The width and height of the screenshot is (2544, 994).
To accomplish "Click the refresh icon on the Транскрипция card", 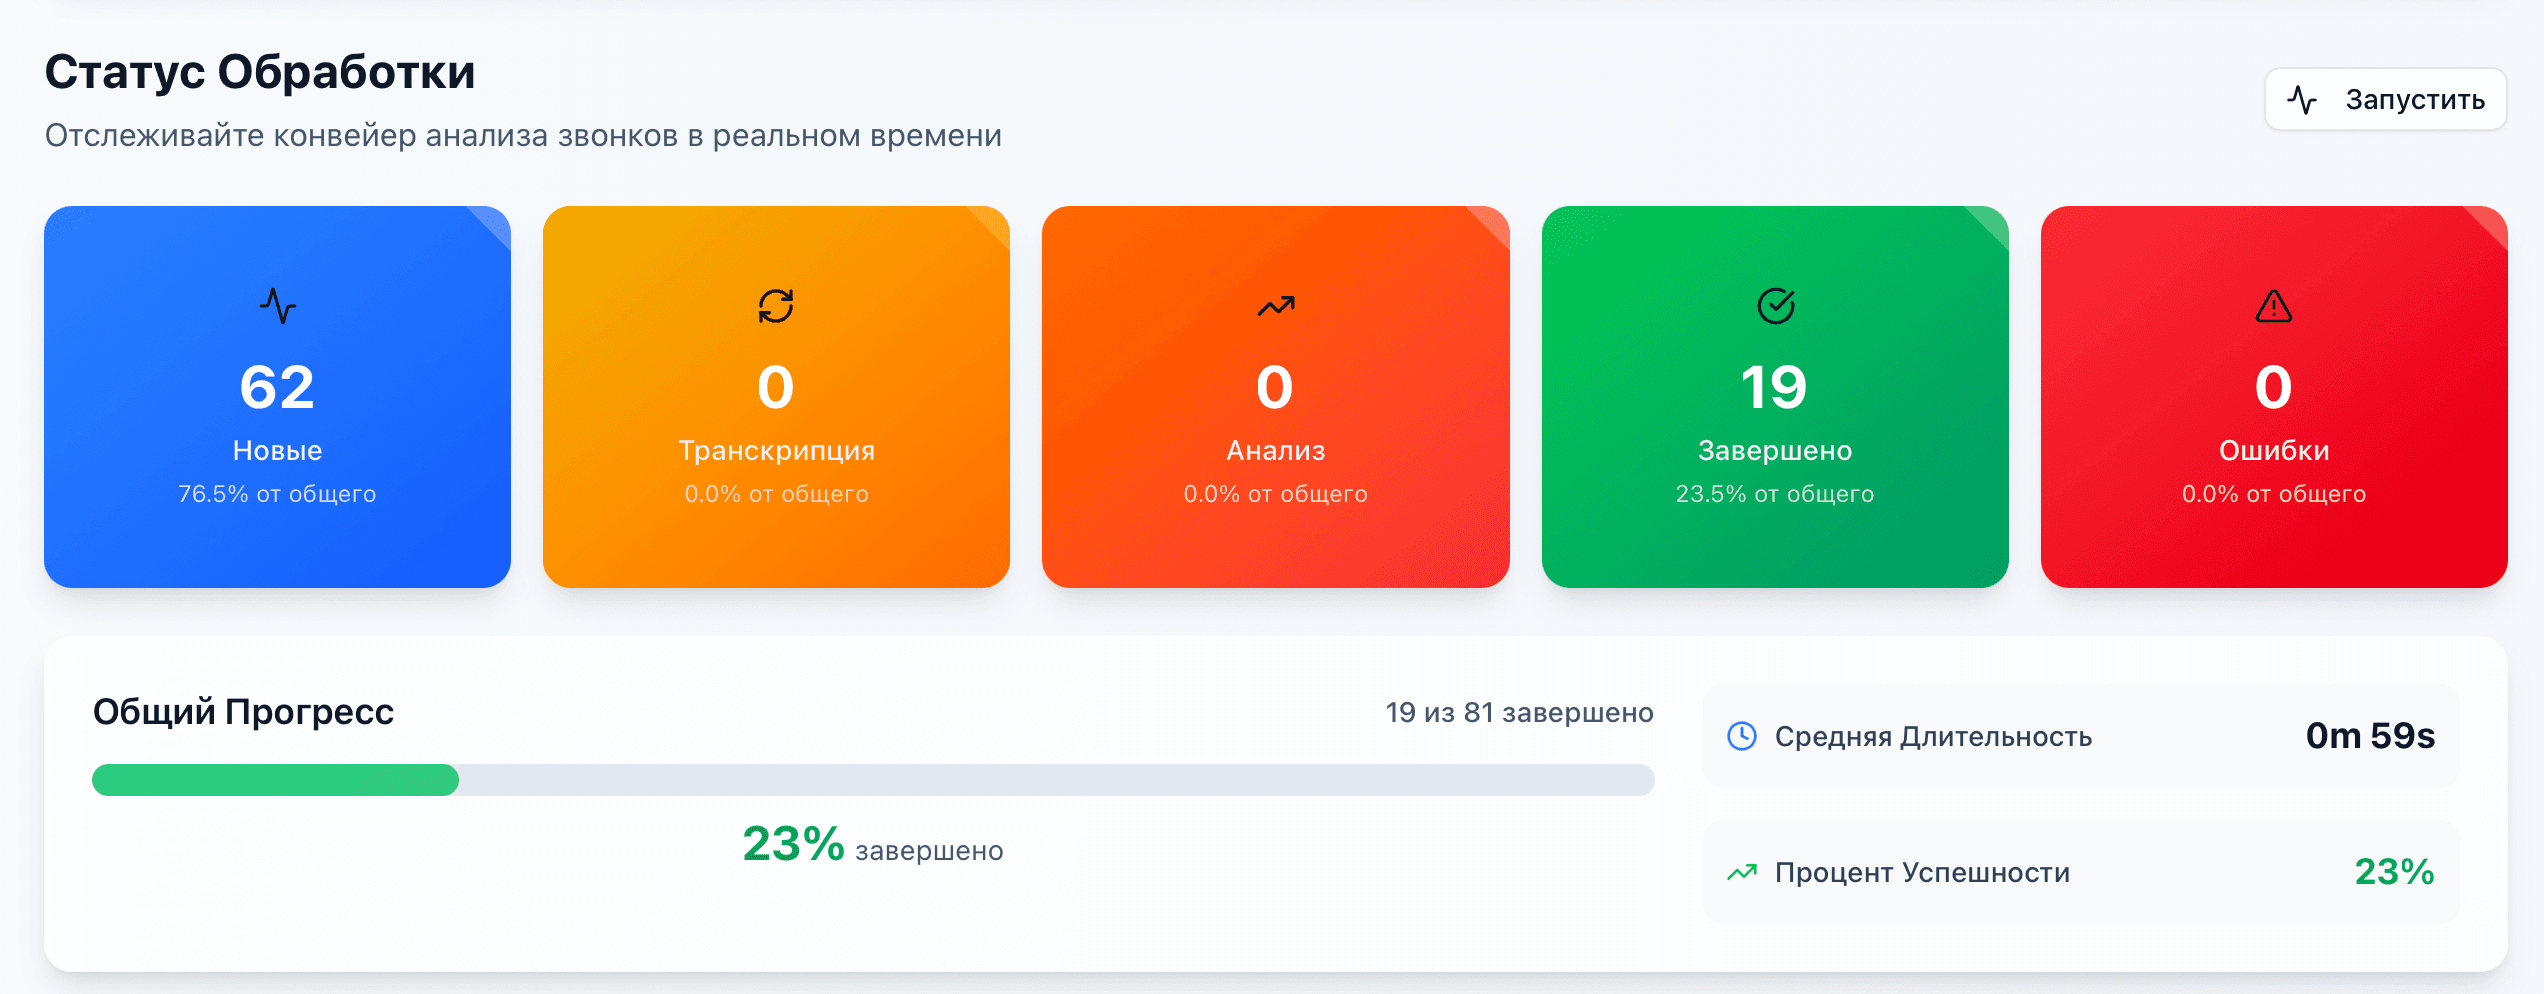I will [776, 306].
